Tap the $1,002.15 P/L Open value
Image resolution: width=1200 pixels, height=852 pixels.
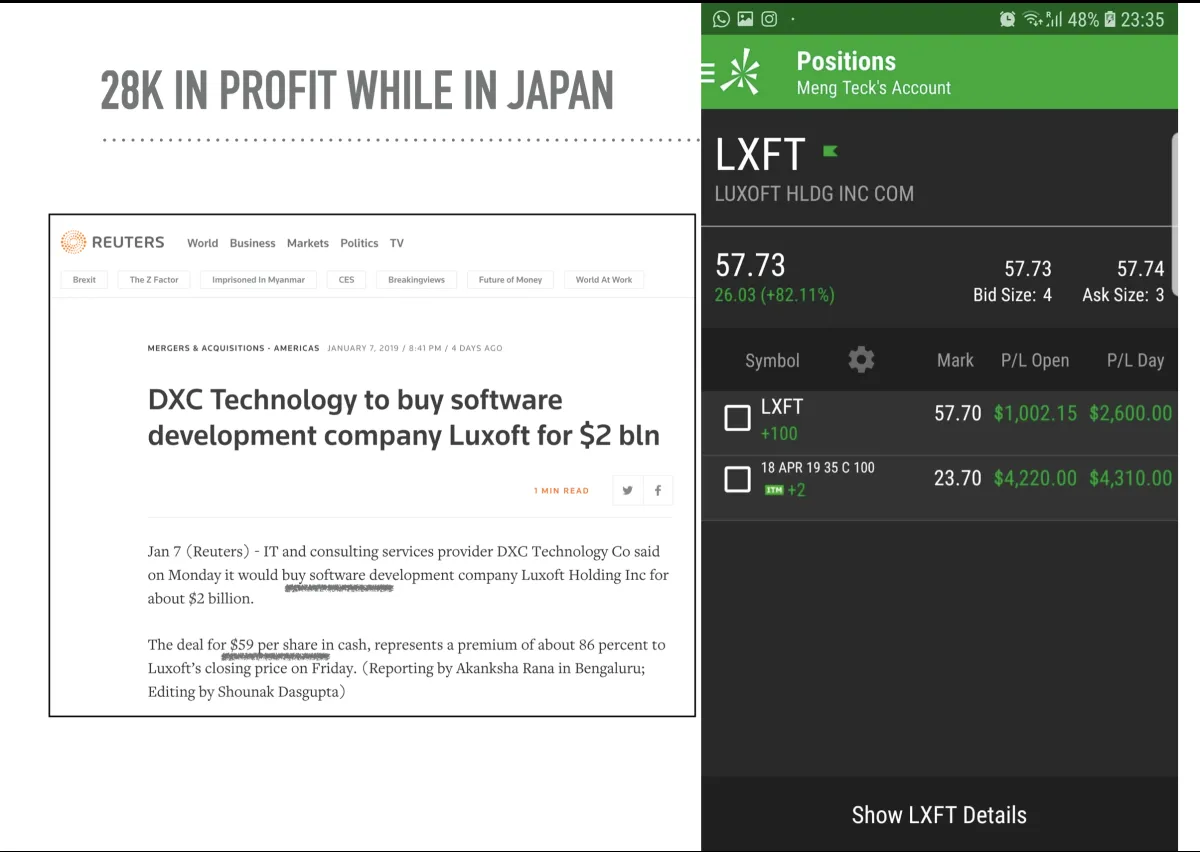click(x=1035, y=413)
